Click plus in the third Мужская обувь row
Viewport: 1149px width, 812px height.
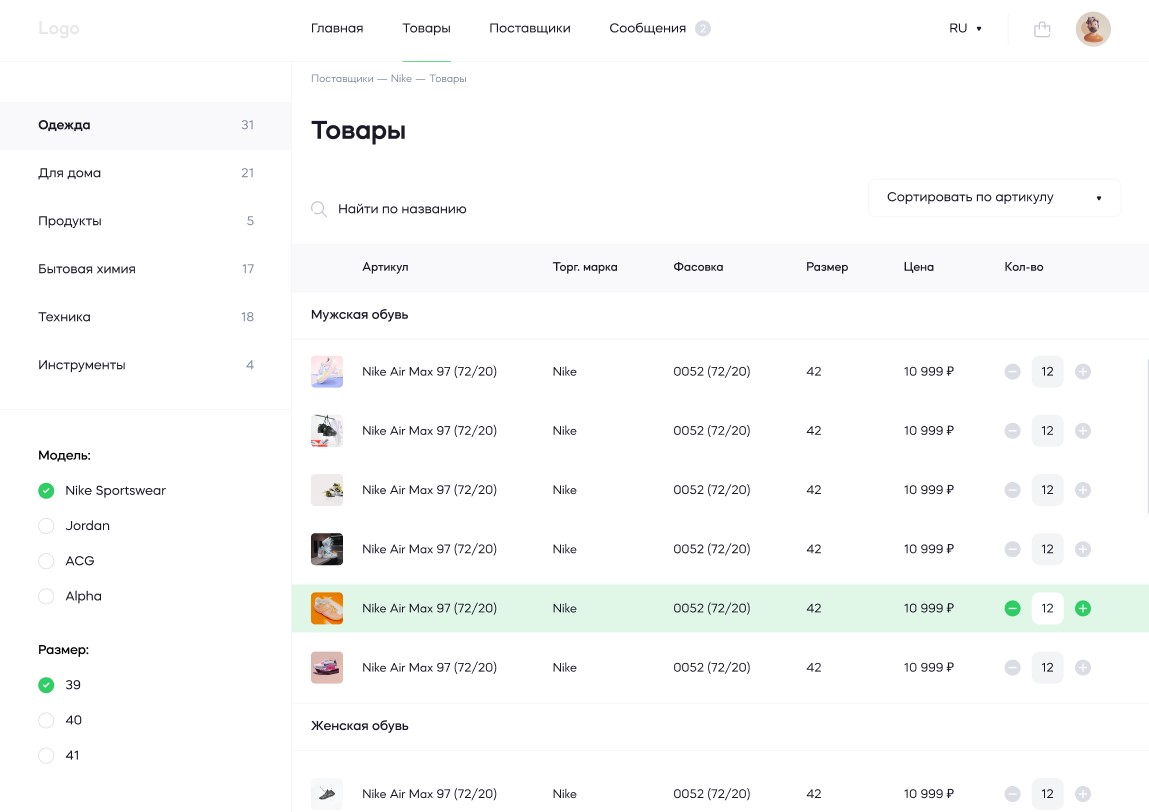pos(1082,490)
